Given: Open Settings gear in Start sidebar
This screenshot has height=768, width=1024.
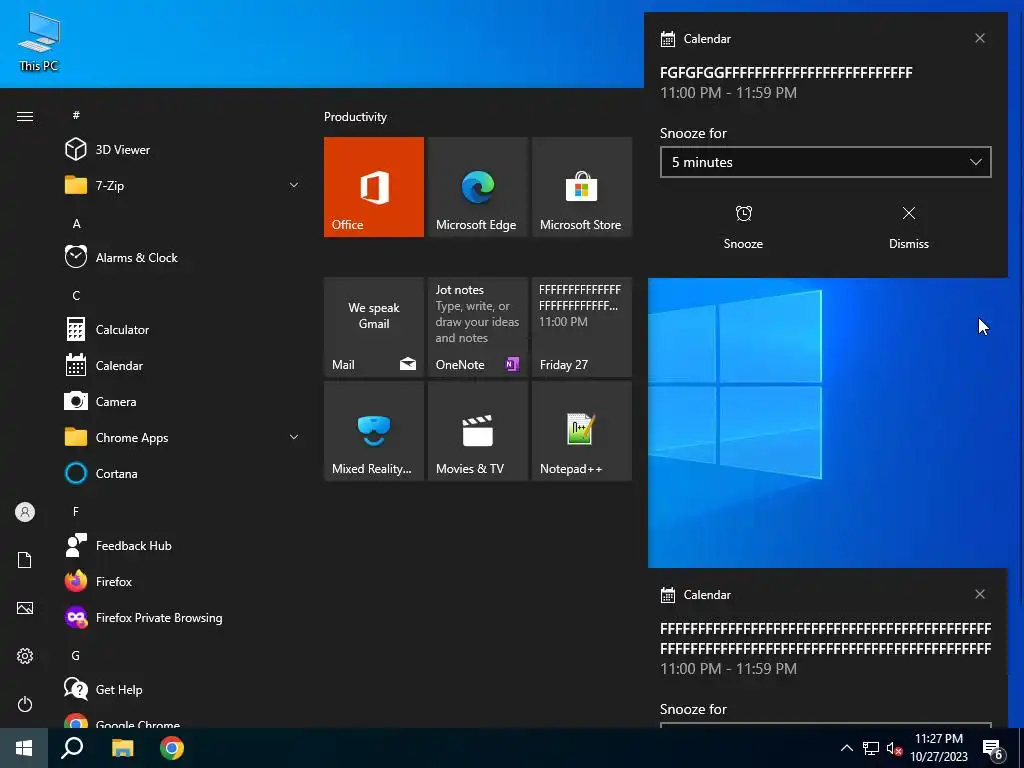Looking at the screenshot, I should tap(25, 656).
